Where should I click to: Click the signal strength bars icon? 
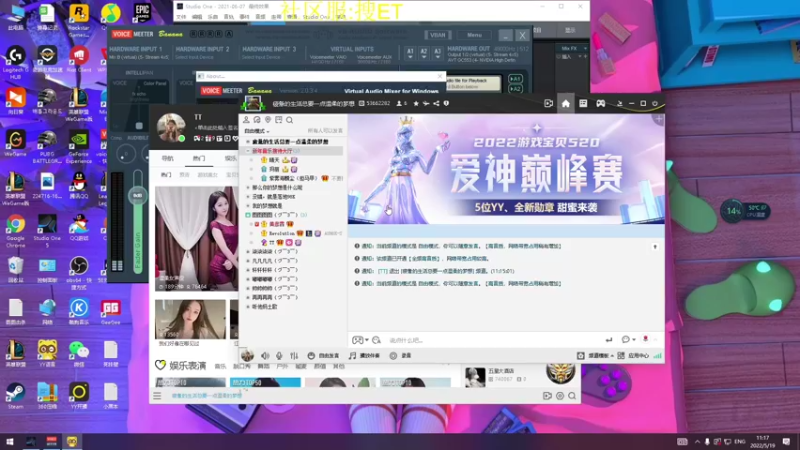pos(658,356)
